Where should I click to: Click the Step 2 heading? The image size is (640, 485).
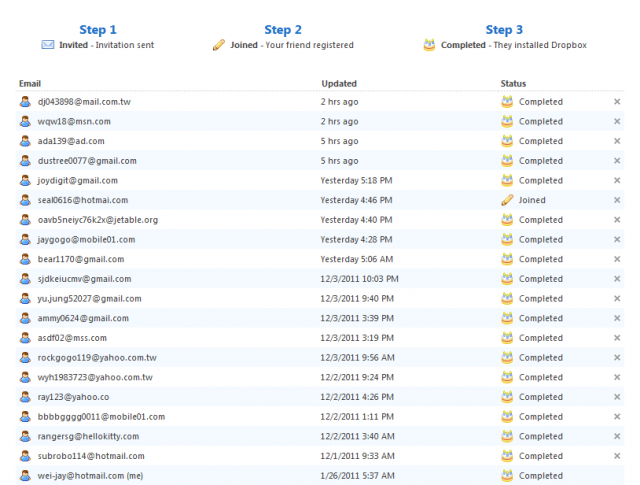283,30
